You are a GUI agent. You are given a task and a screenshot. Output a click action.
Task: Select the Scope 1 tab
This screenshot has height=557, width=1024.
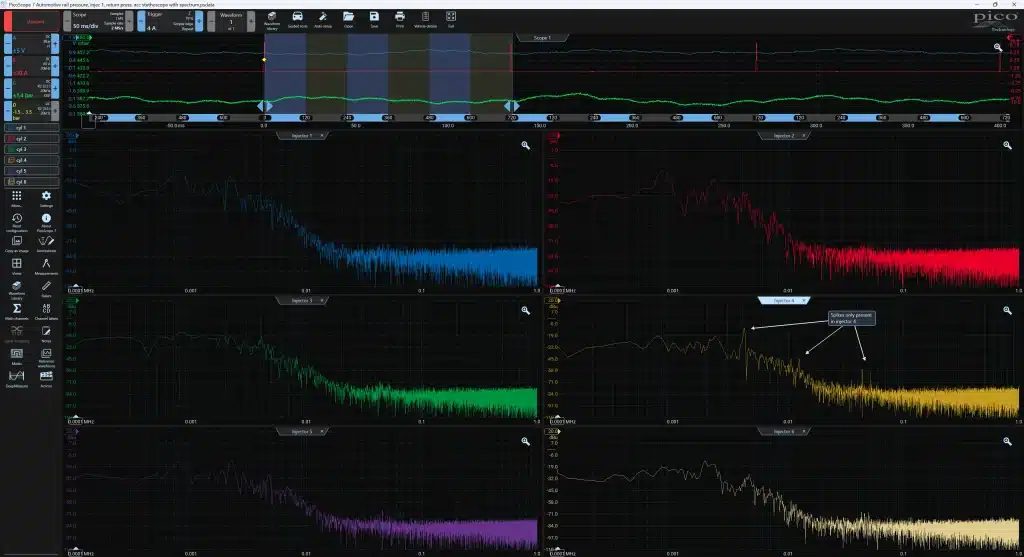[542, 38]
